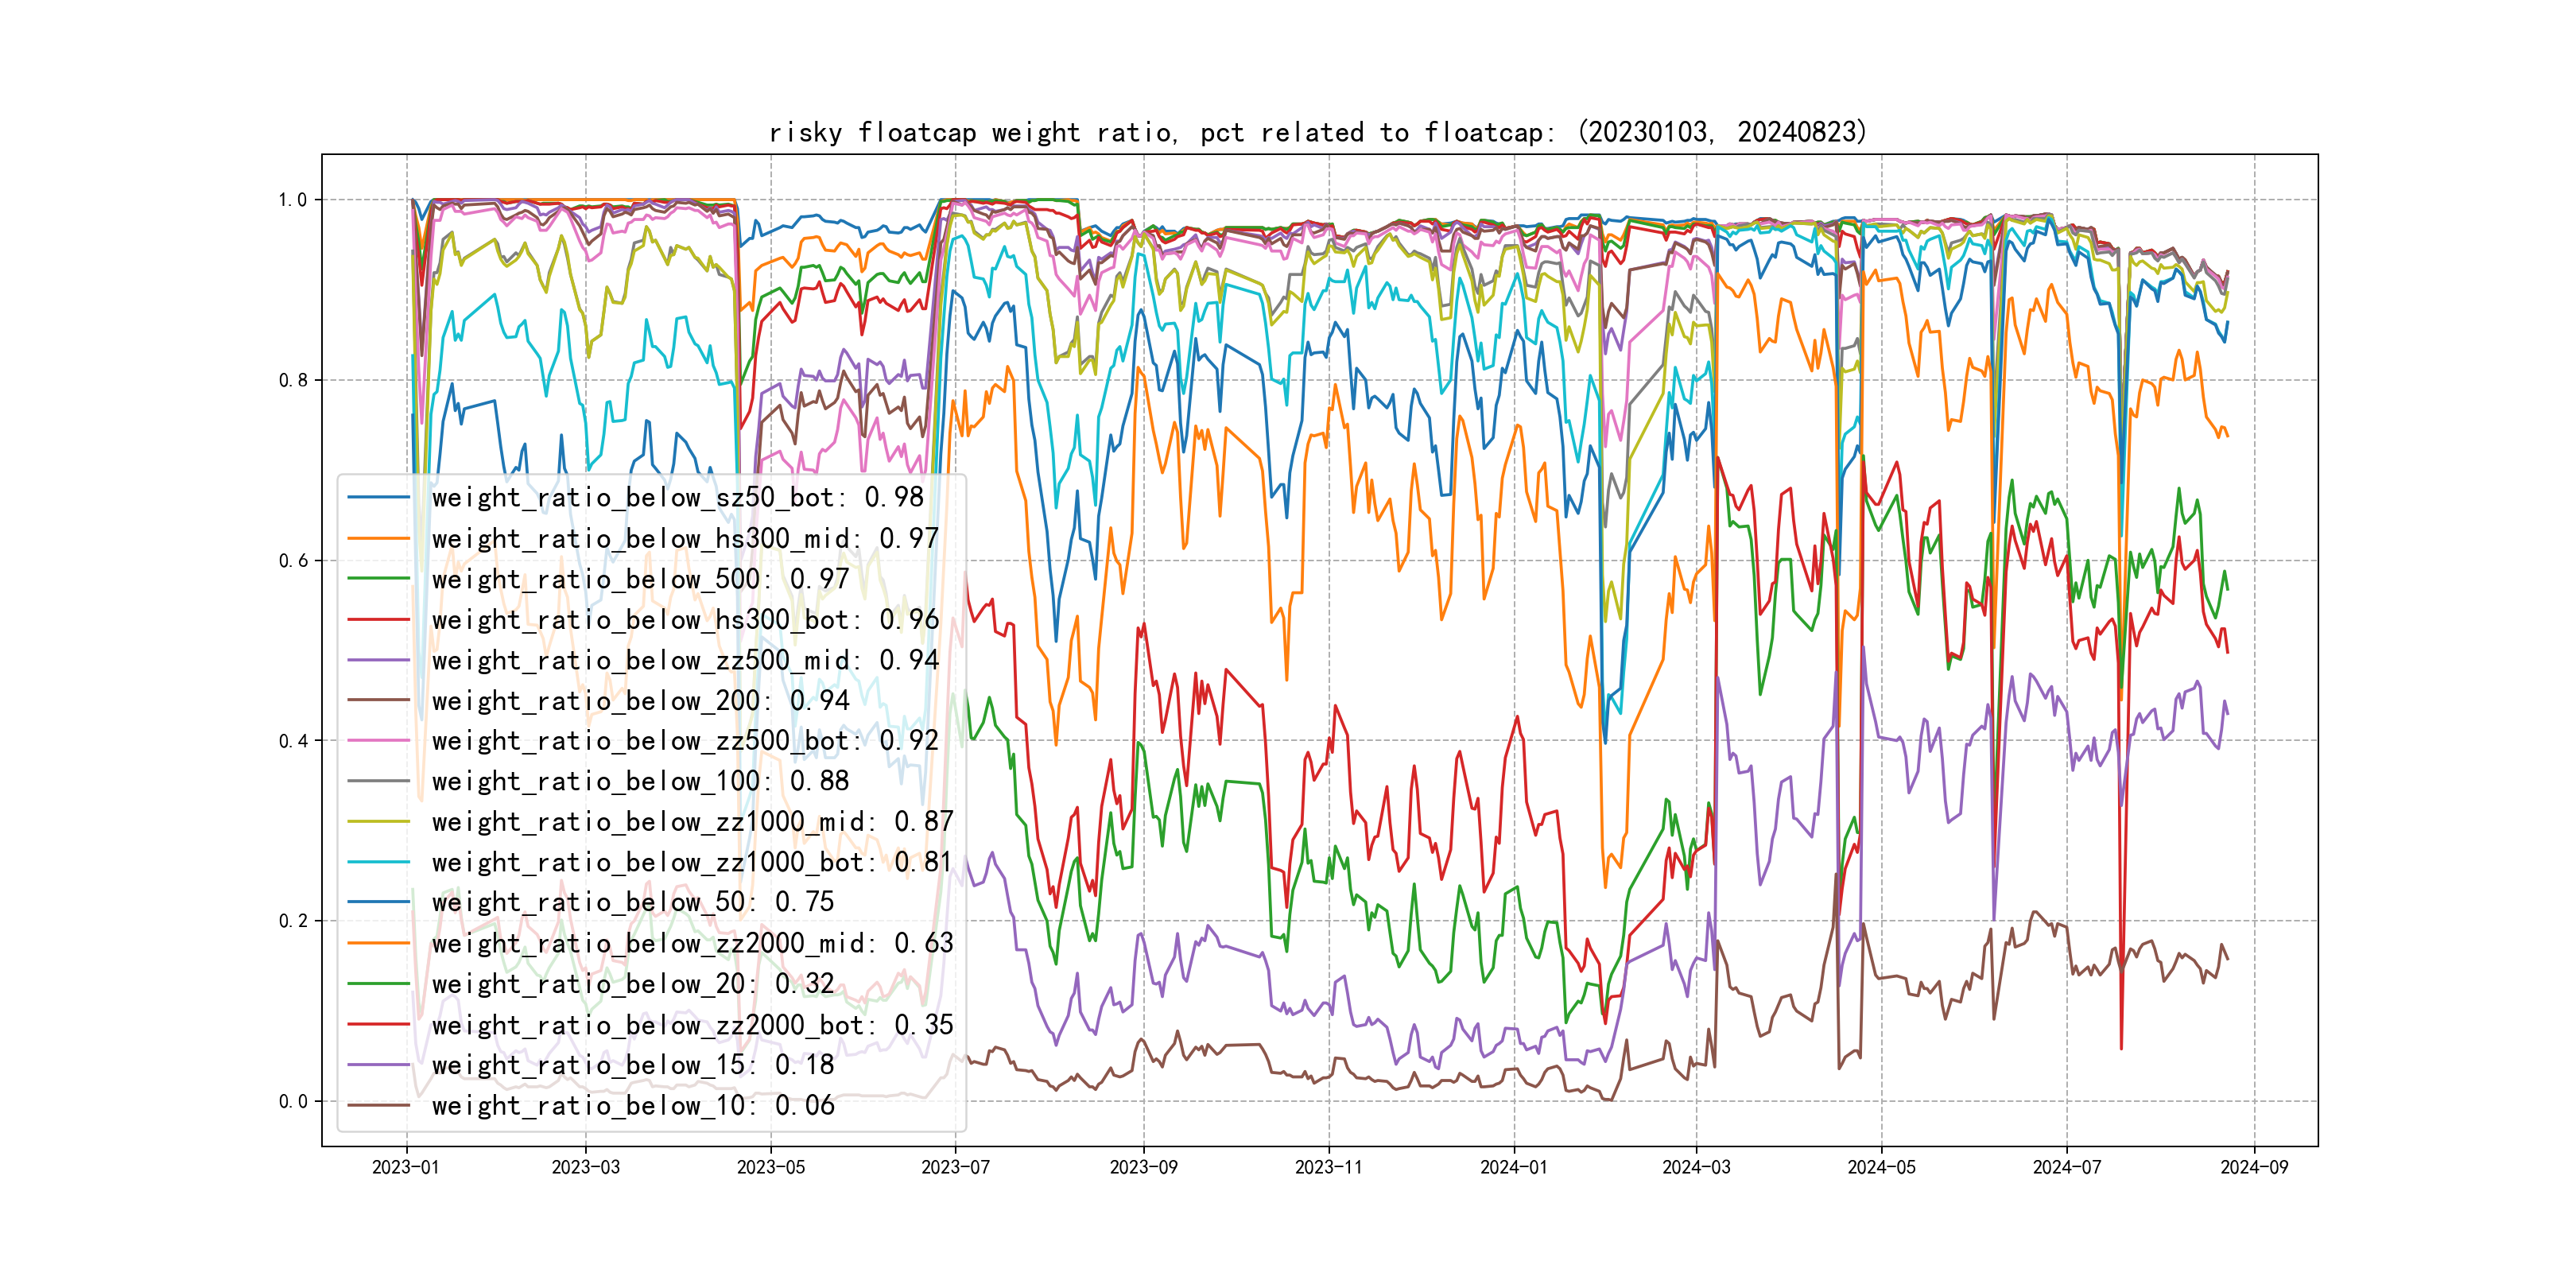The image size is (2576, 1288).
Task: Click legend entry weight_ratio_below_10
Action: (x=632, y=1106)
